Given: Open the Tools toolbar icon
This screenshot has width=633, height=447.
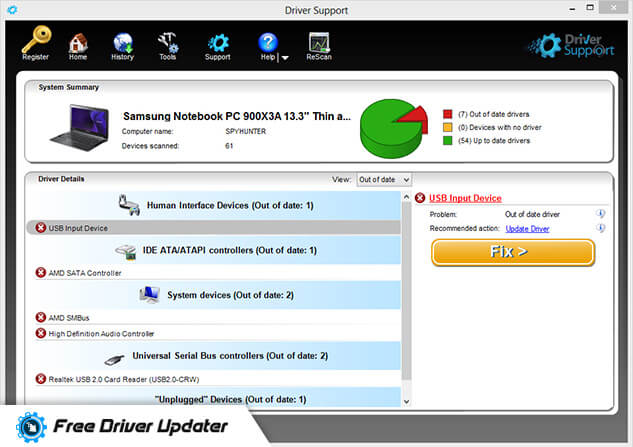Looking at the screenshot, I should click(x=168, y=46).
